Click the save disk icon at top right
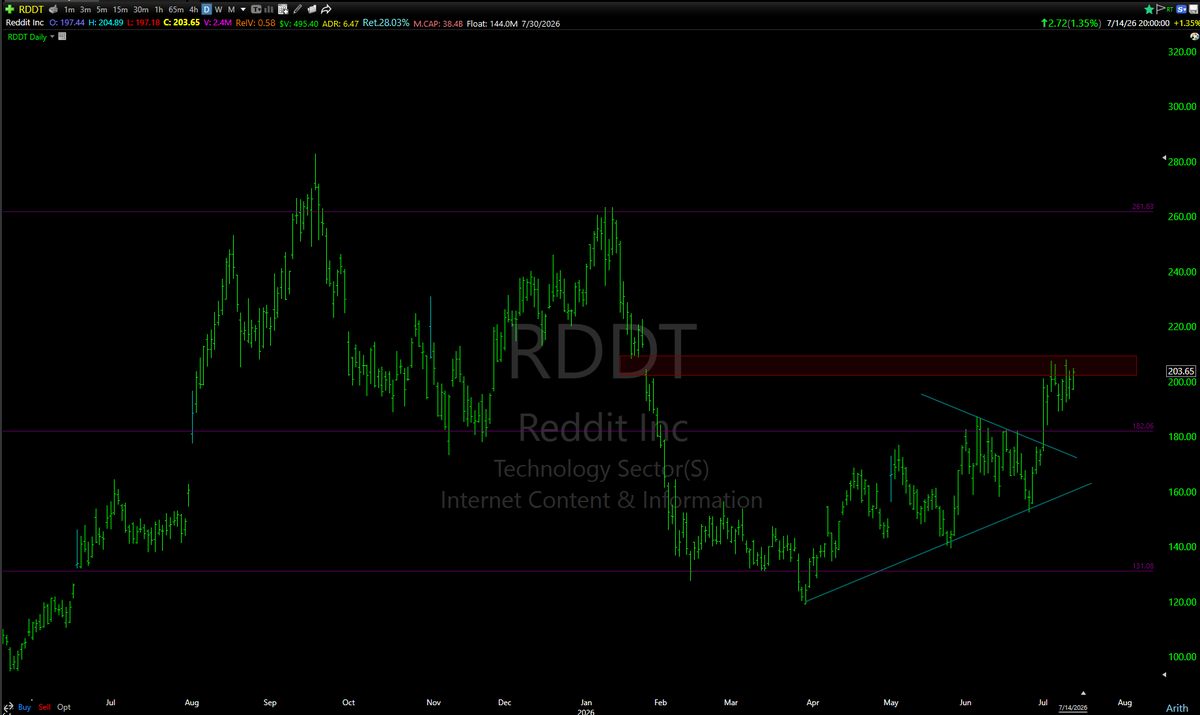The image size is (1200, 715). point(1194,9)
